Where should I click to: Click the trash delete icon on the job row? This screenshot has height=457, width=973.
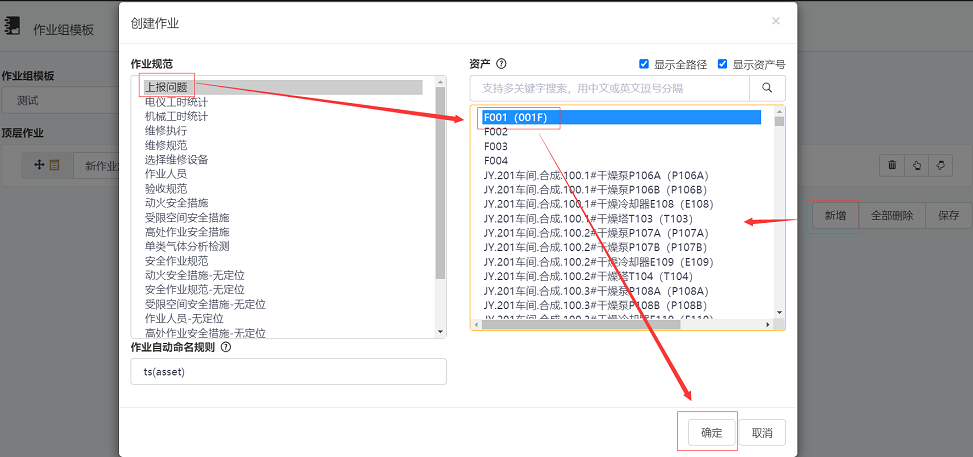click(x=892, y=165)
